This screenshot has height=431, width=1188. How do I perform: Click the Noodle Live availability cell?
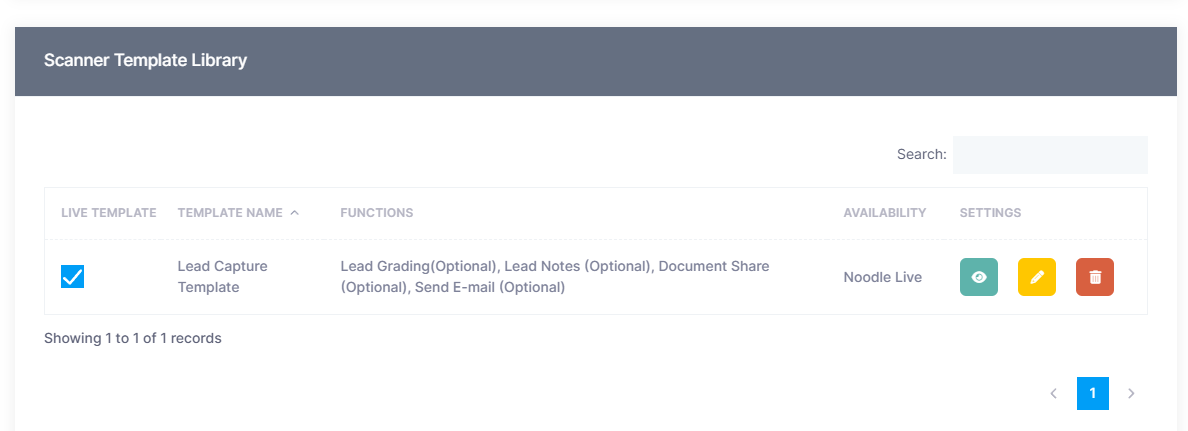(x=882, y=277)
